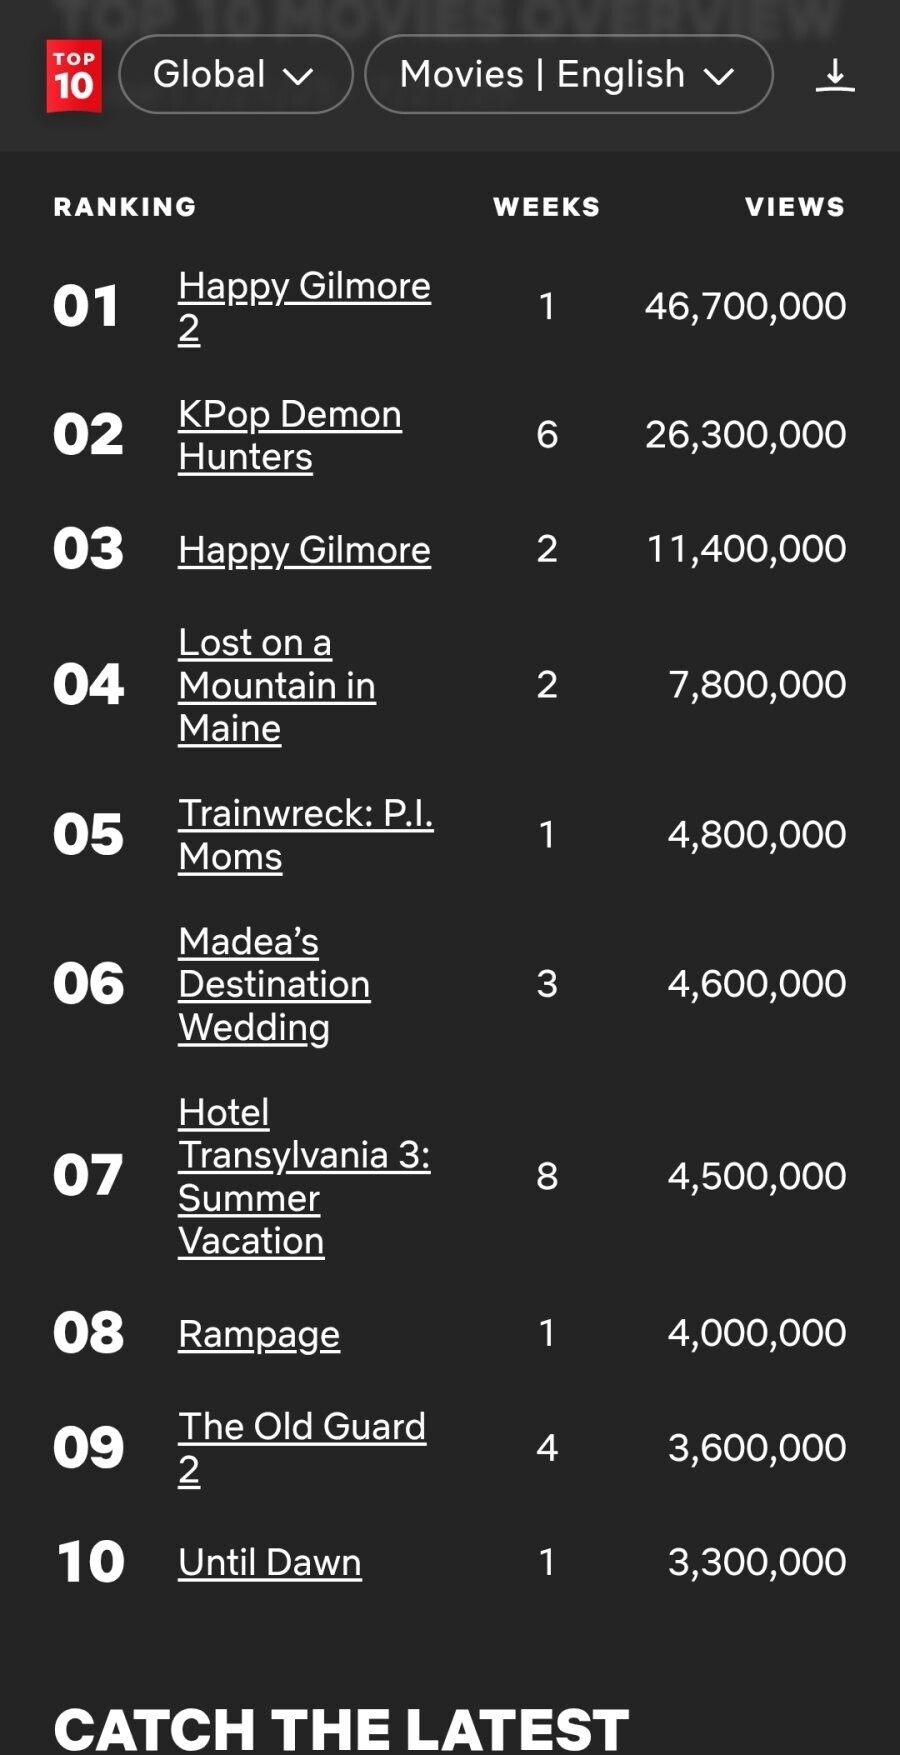Open The Old Guard 2 link
The height and width of the screenshot is (1755, 900).
pos(301,1427)
